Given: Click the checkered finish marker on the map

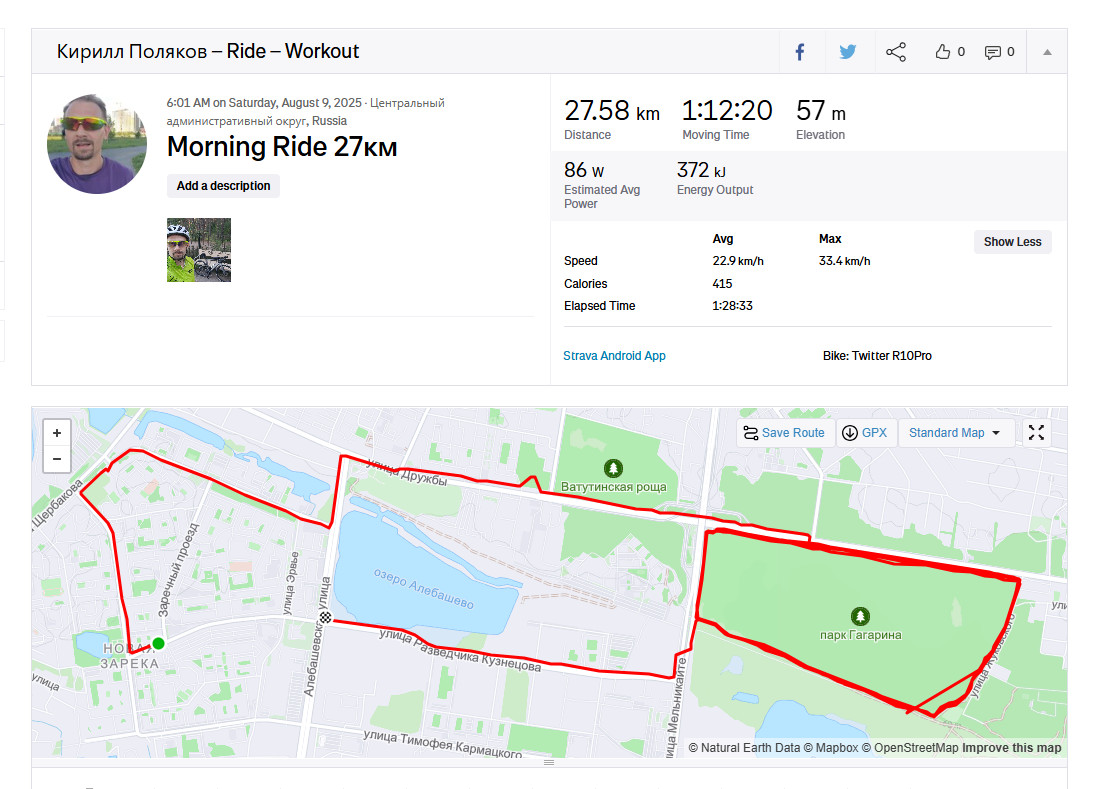Looking at the screenshot, I should pyautogui.click(x=325, y=617).
